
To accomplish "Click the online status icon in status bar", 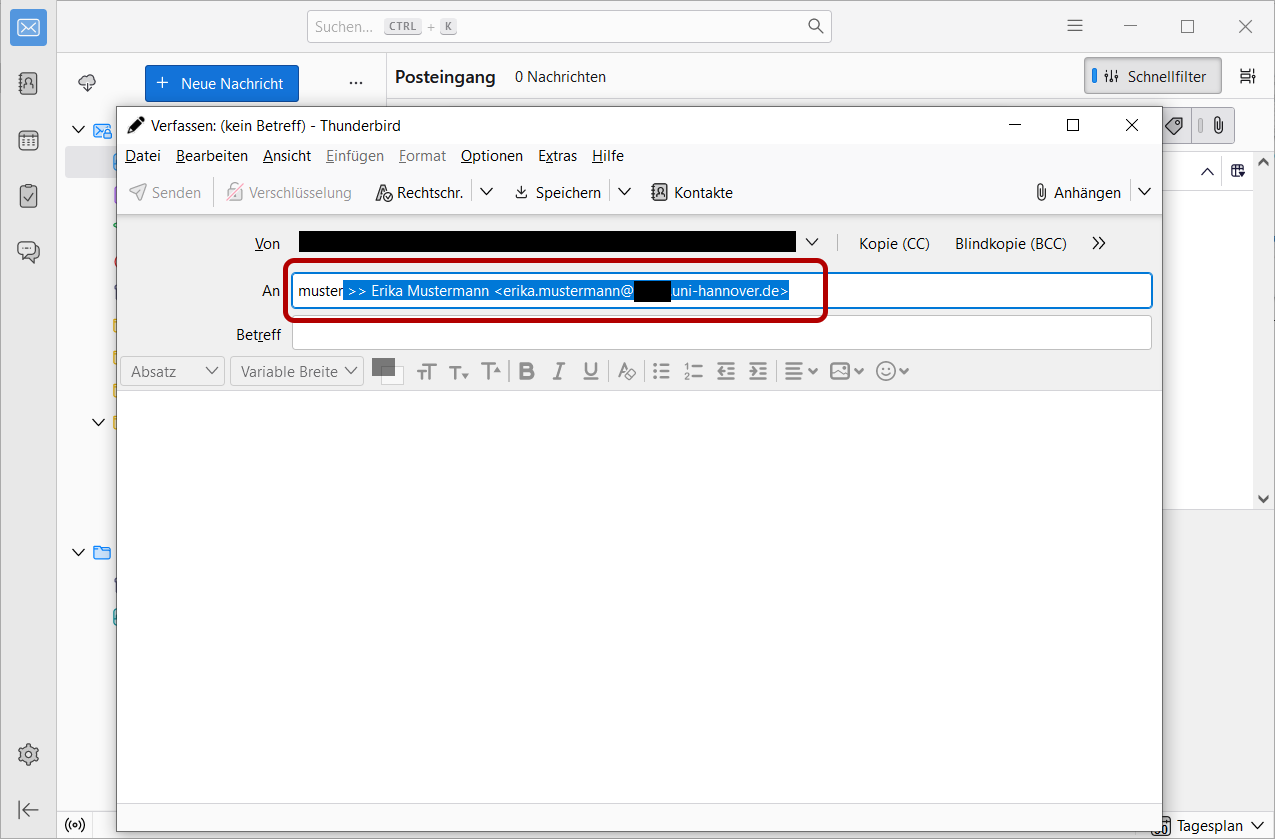I will [75, 825].
